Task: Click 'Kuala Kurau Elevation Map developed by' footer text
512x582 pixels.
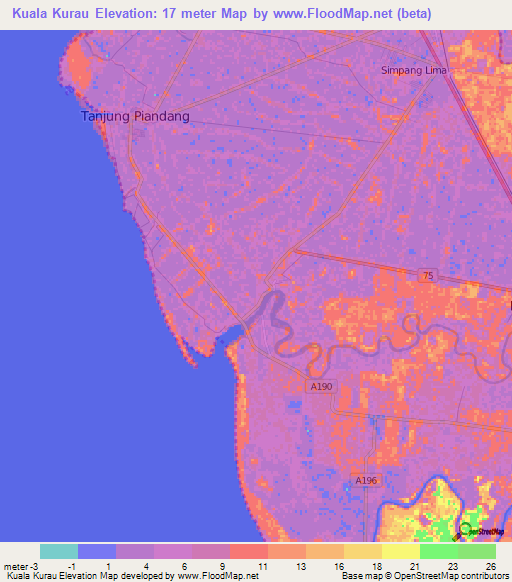Action: (91, 576)
